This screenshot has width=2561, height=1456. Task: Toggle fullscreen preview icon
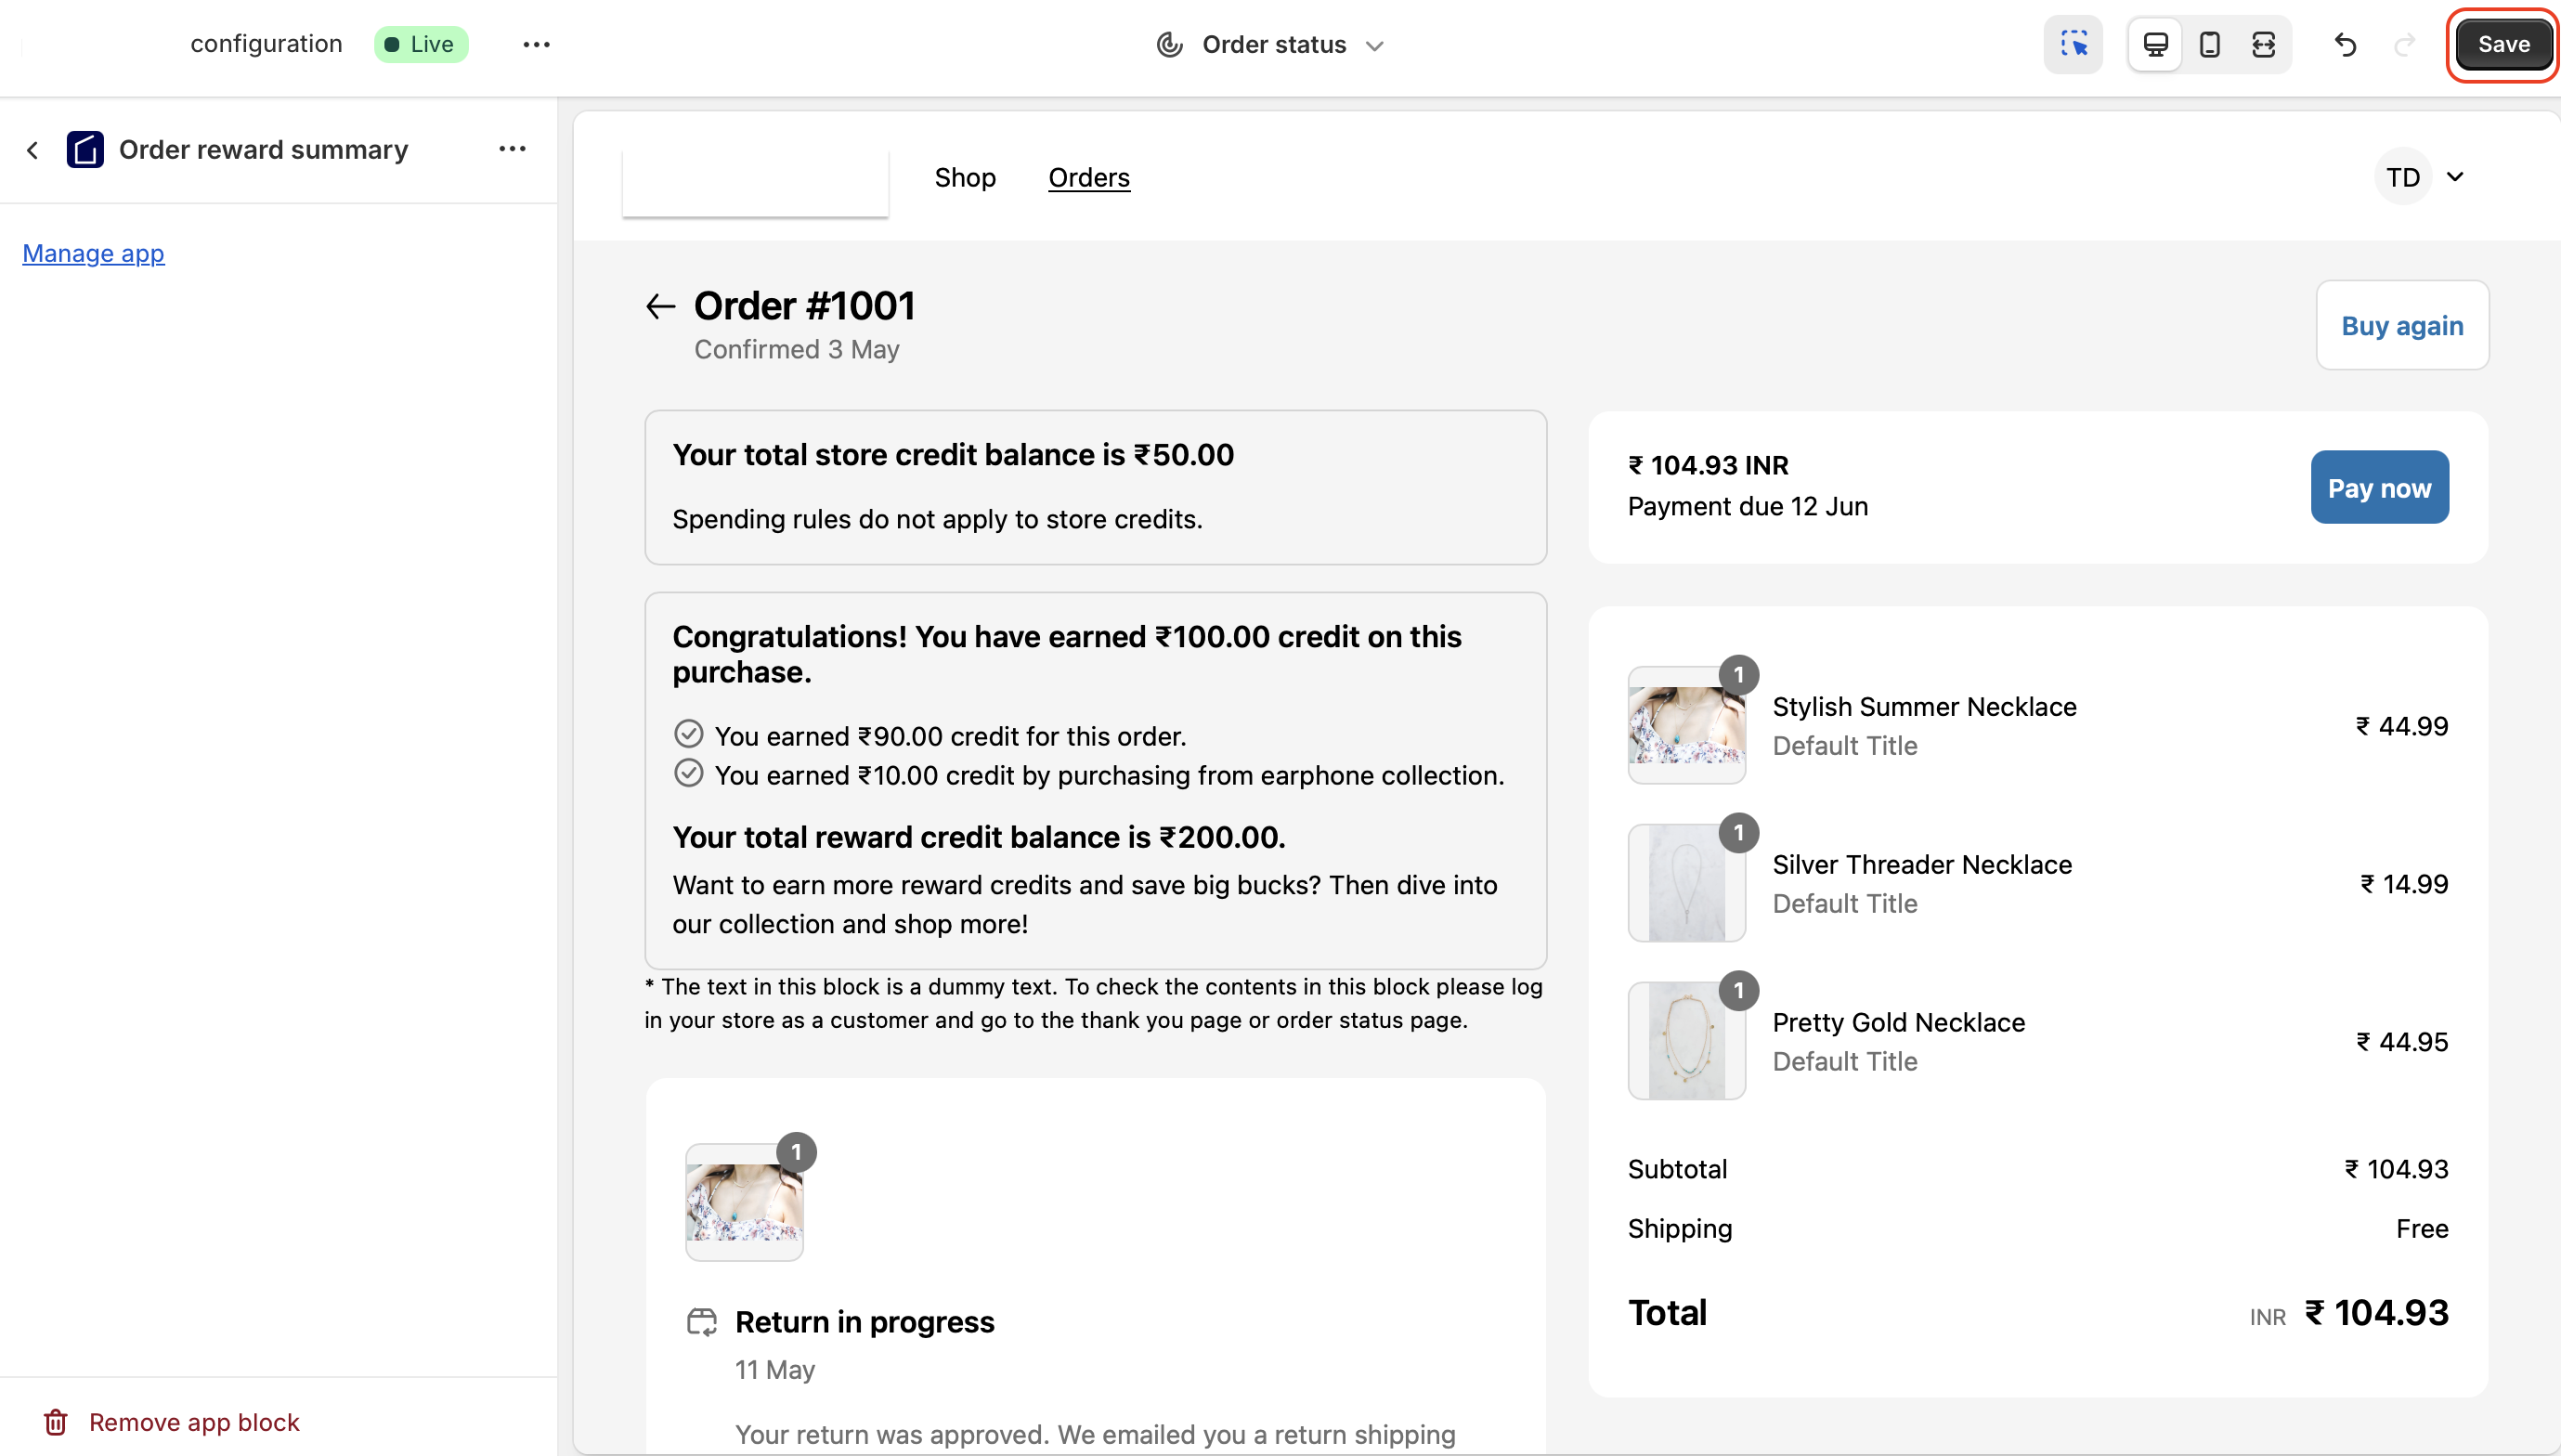pos(2263,44)
